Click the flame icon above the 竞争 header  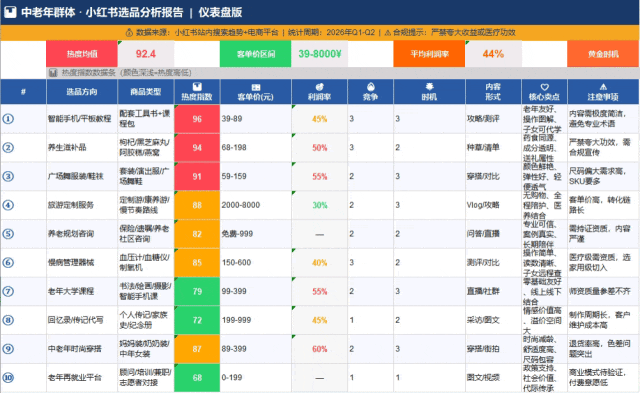click(x=371, y=87)
